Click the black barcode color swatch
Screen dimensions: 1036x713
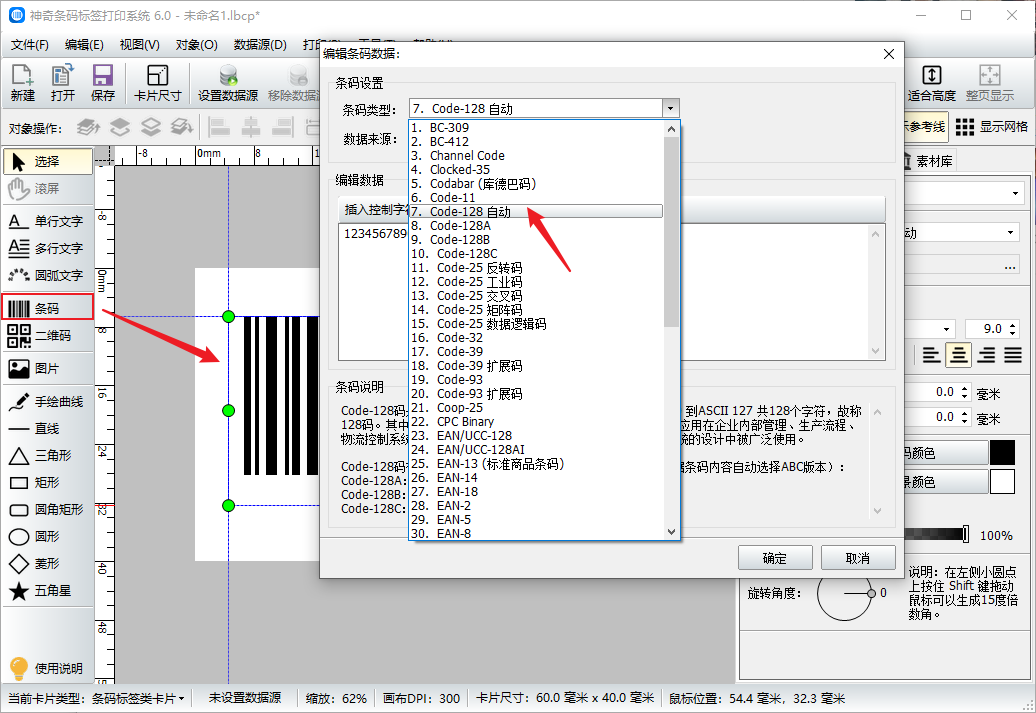coord(1002,453)
